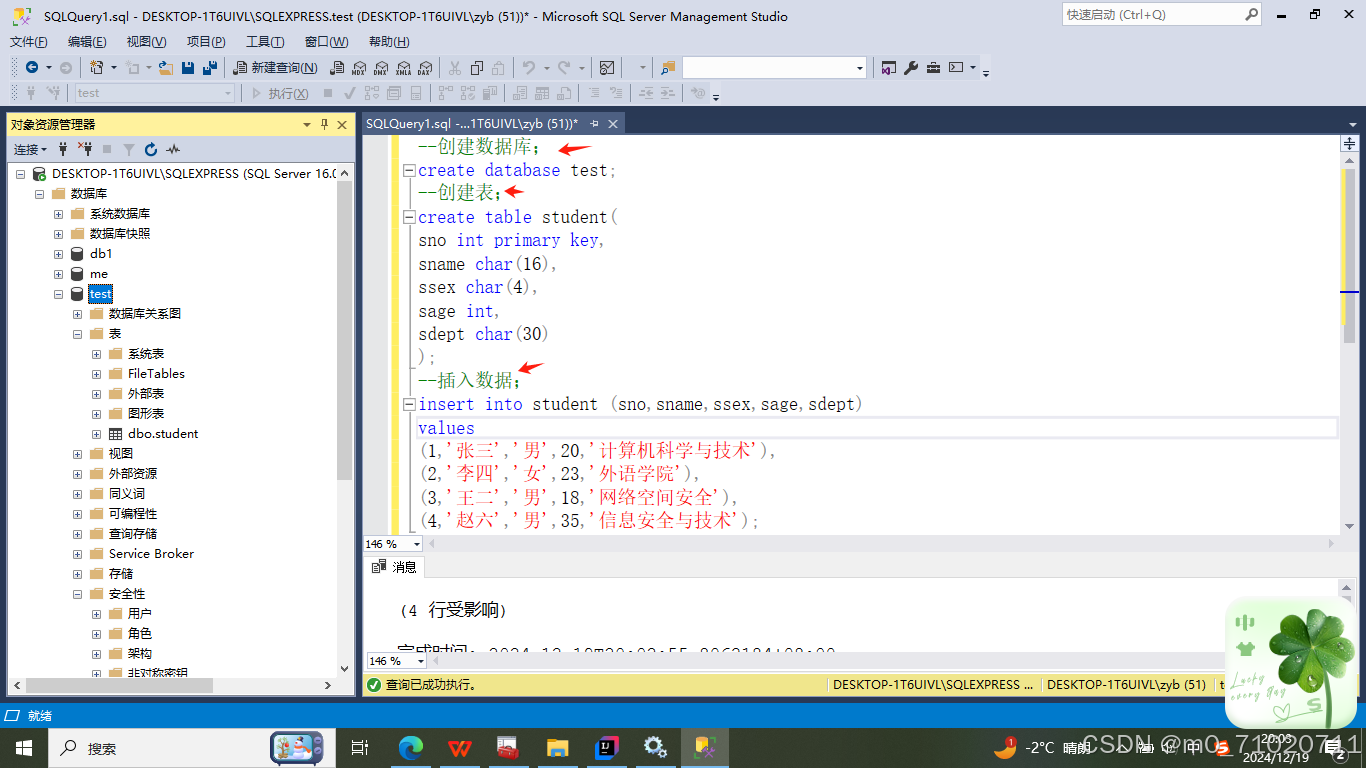
Task: Click the Refresh icon in Object Explorer
Action: click(151, 149)
